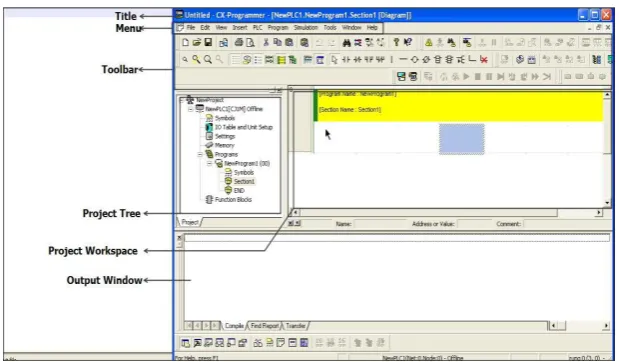Insert a new normally open contact
The image size is (619, 362).
(x=346, y=60)
